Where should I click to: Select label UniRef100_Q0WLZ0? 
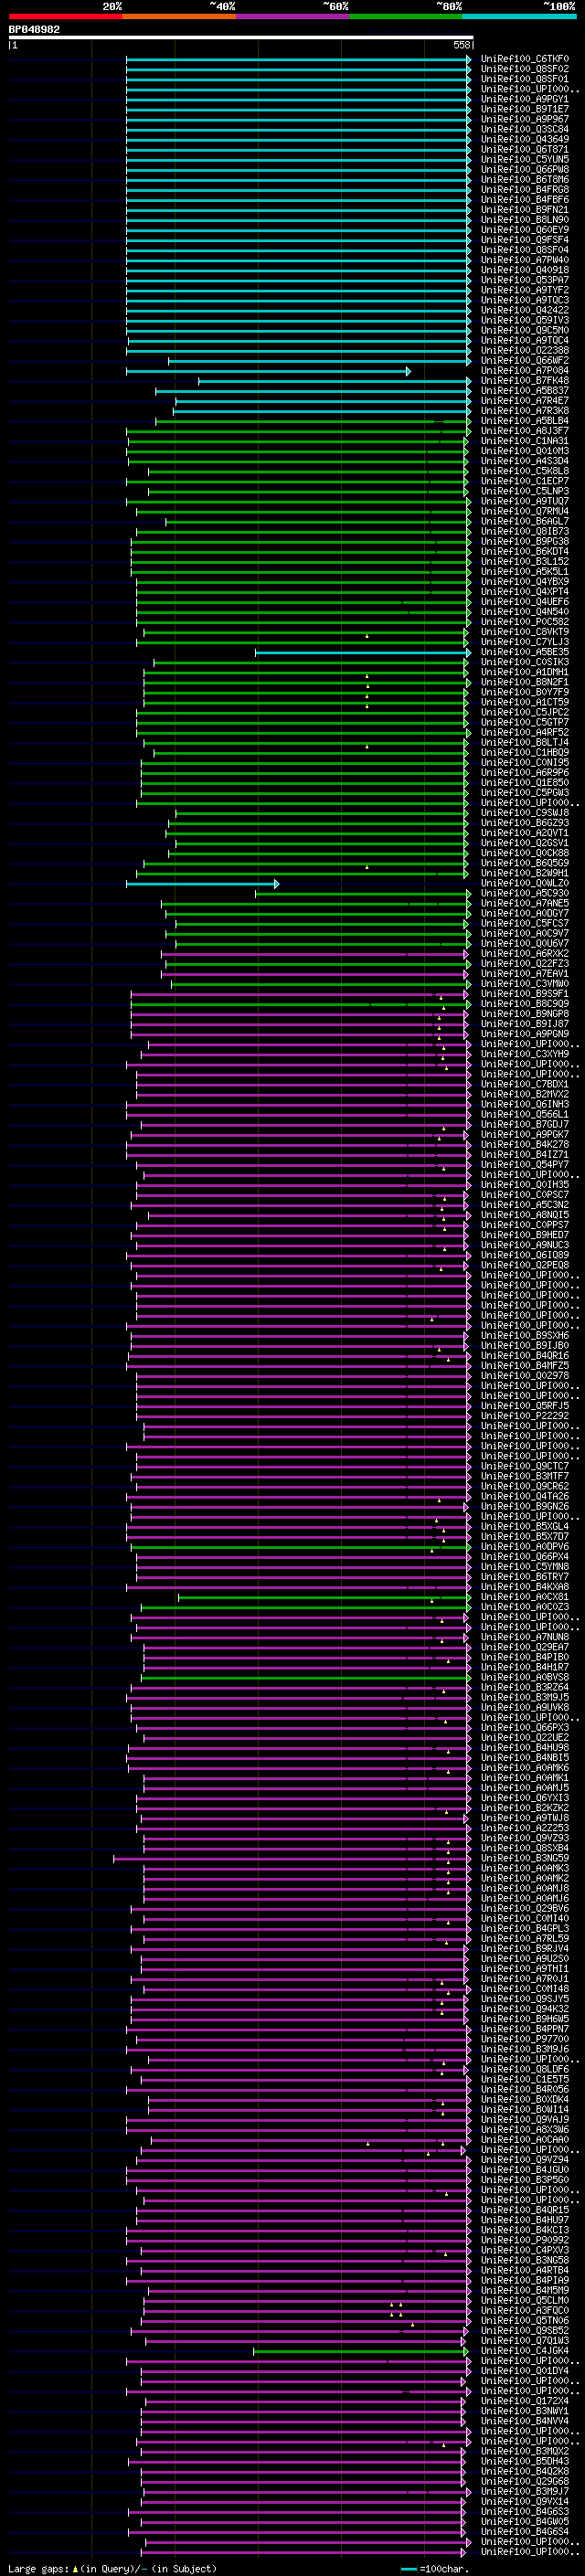525,883
